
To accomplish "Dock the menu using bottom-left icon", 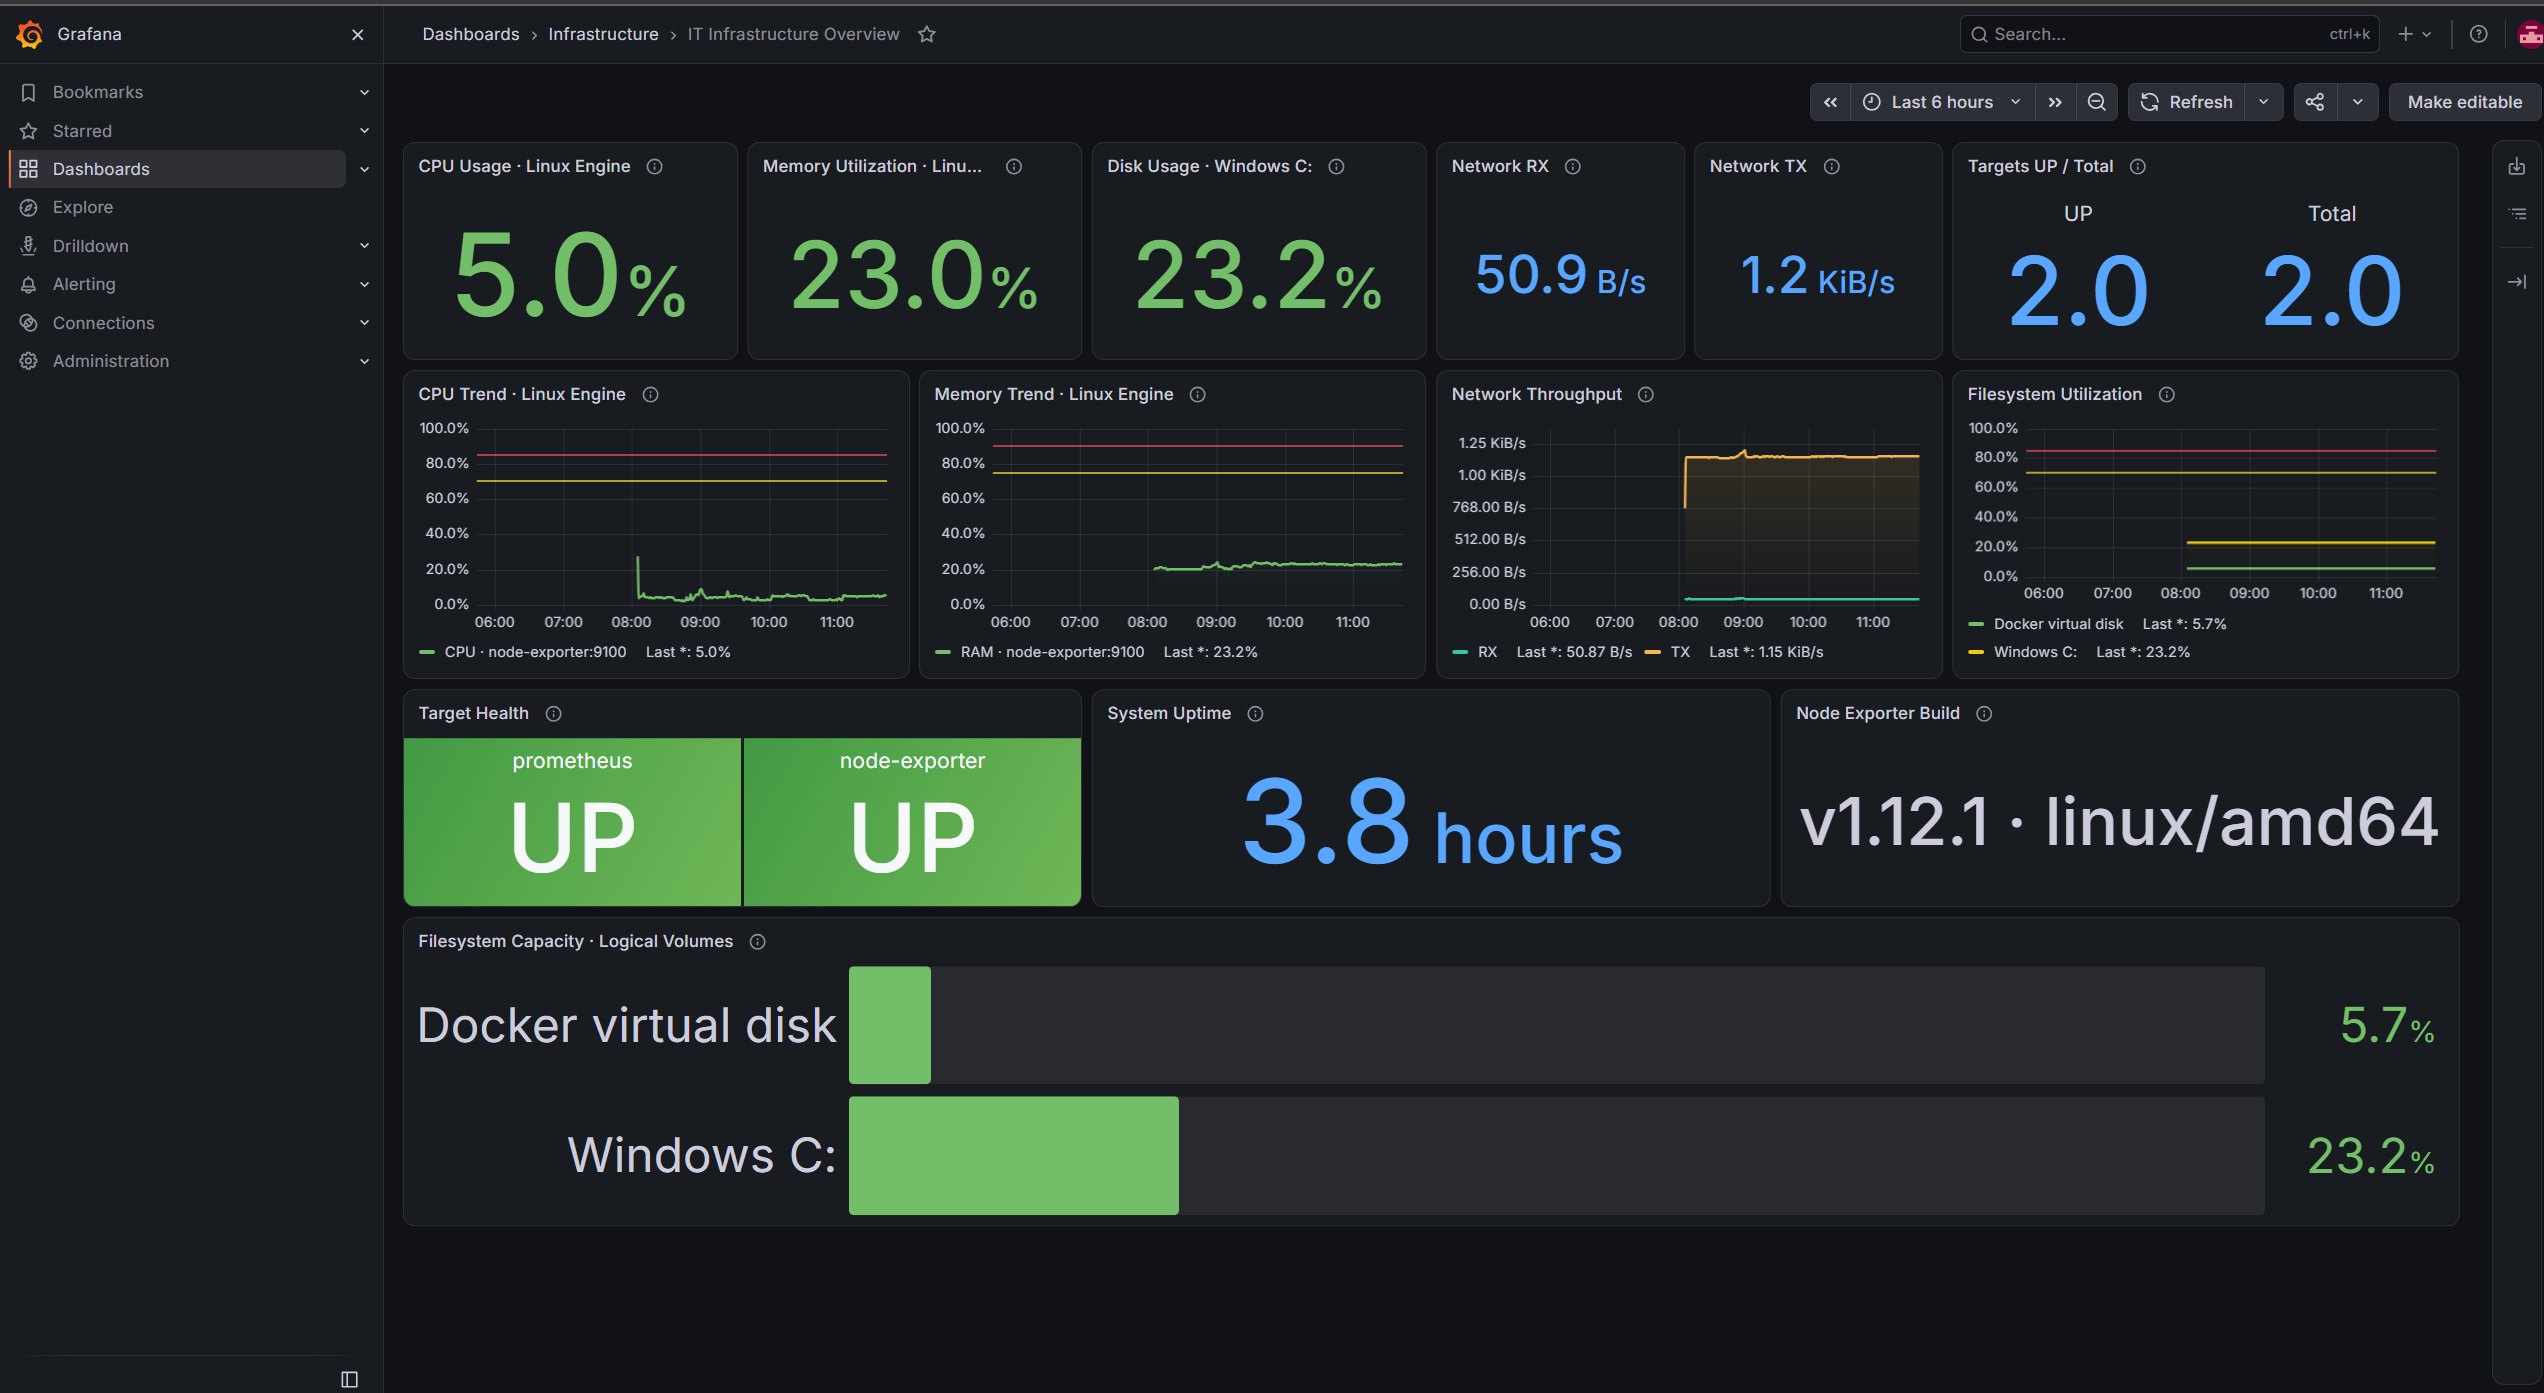I will click(x=349, y=1379).
